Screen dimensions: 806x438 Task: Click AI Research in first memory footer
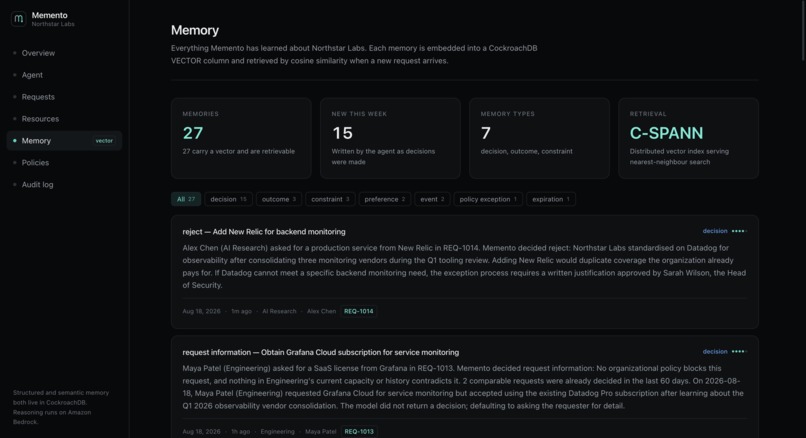279,311
